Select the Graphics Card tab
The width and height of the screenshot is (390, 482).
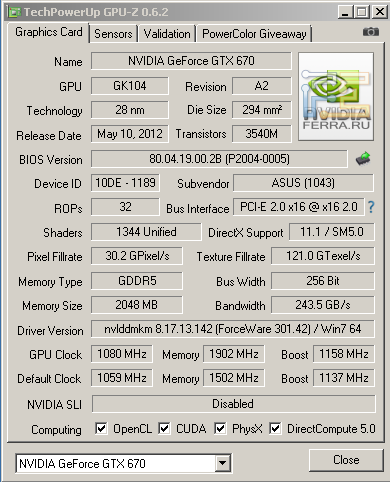(49, 32)
